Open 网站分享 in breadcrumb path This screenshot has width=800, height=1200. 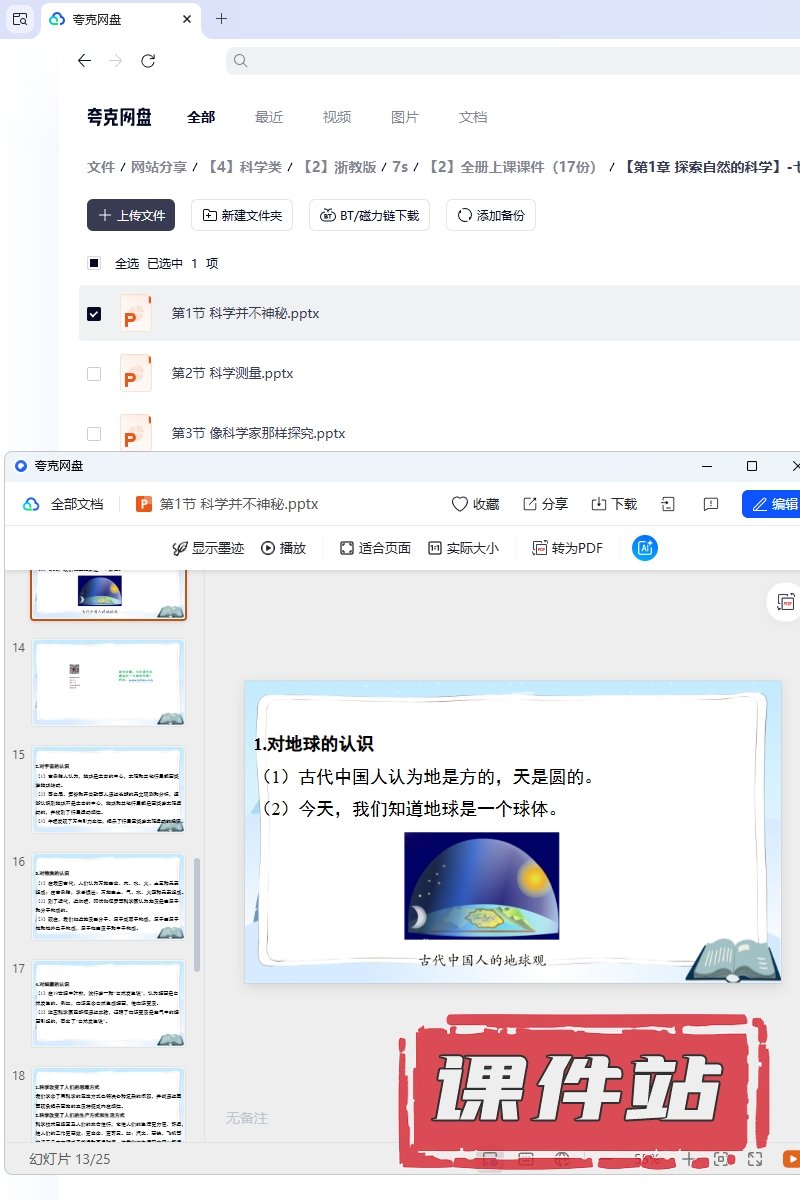159,167
